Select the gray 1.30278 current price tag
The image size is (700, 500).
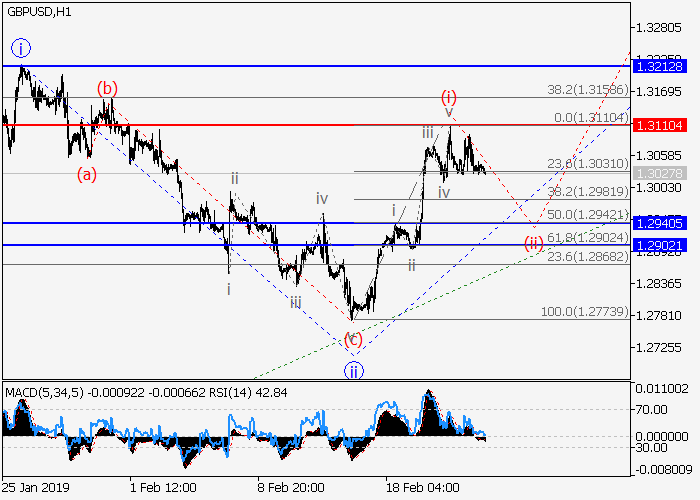point(660,173)
